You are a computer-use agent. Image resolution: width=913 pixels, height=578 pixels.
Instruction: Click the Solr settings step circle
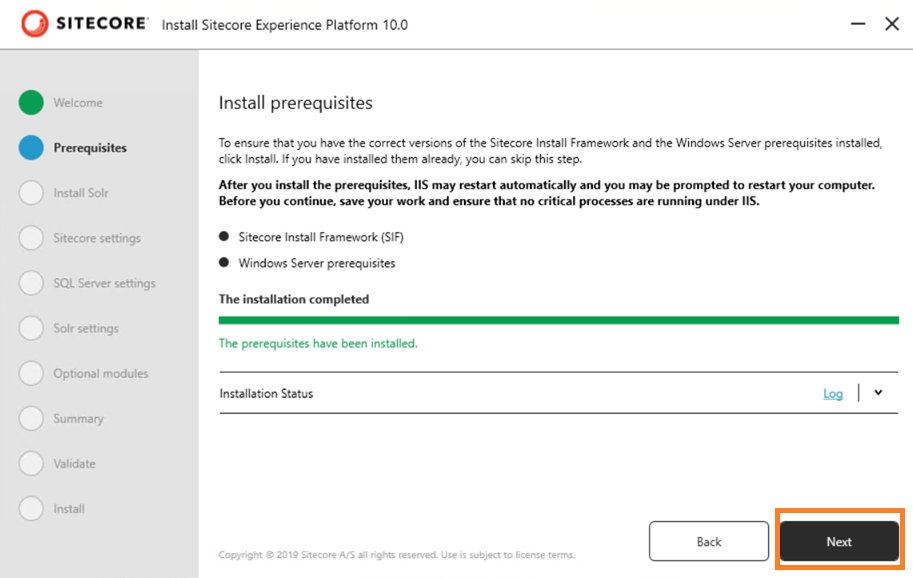[x=31, y=328]
